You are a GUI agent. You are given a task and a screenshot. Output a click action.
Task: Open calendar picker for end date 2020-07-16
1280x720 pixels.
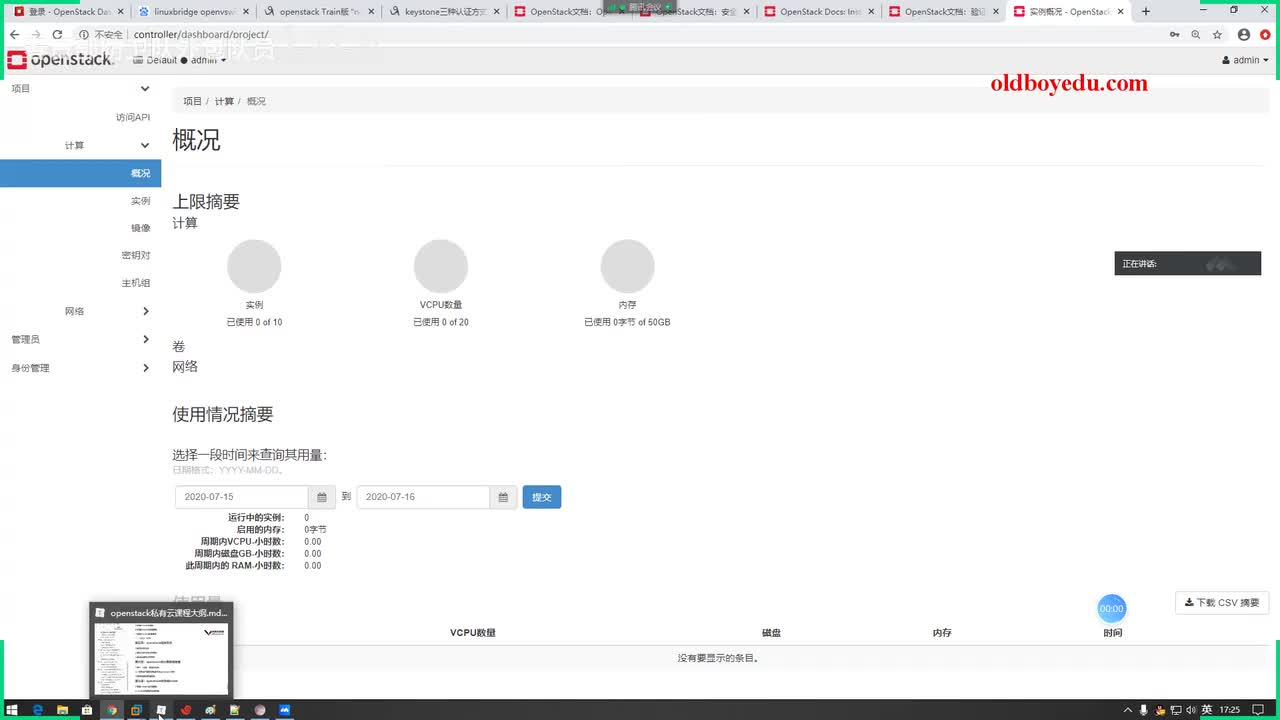point(503,497)
